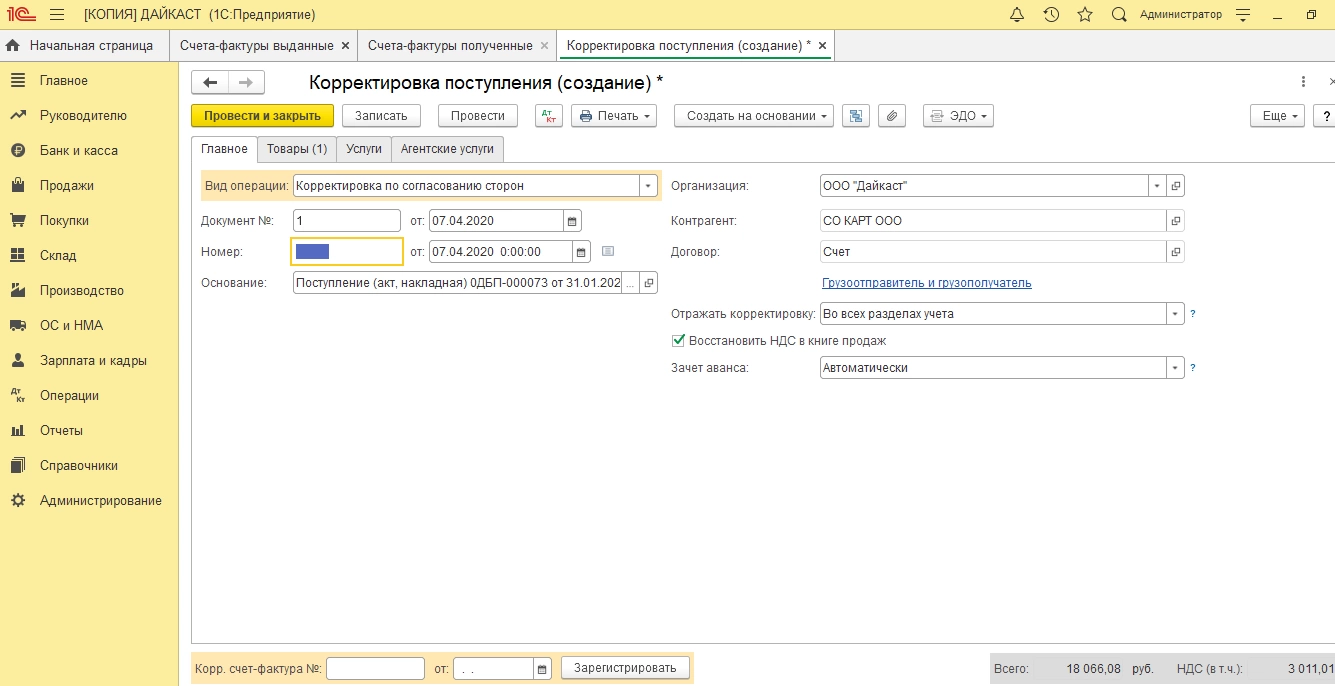The width and height of the screenshot is (1335, 686).
Task: Expand Зачет аванса dropdown
Action: 1176,368
